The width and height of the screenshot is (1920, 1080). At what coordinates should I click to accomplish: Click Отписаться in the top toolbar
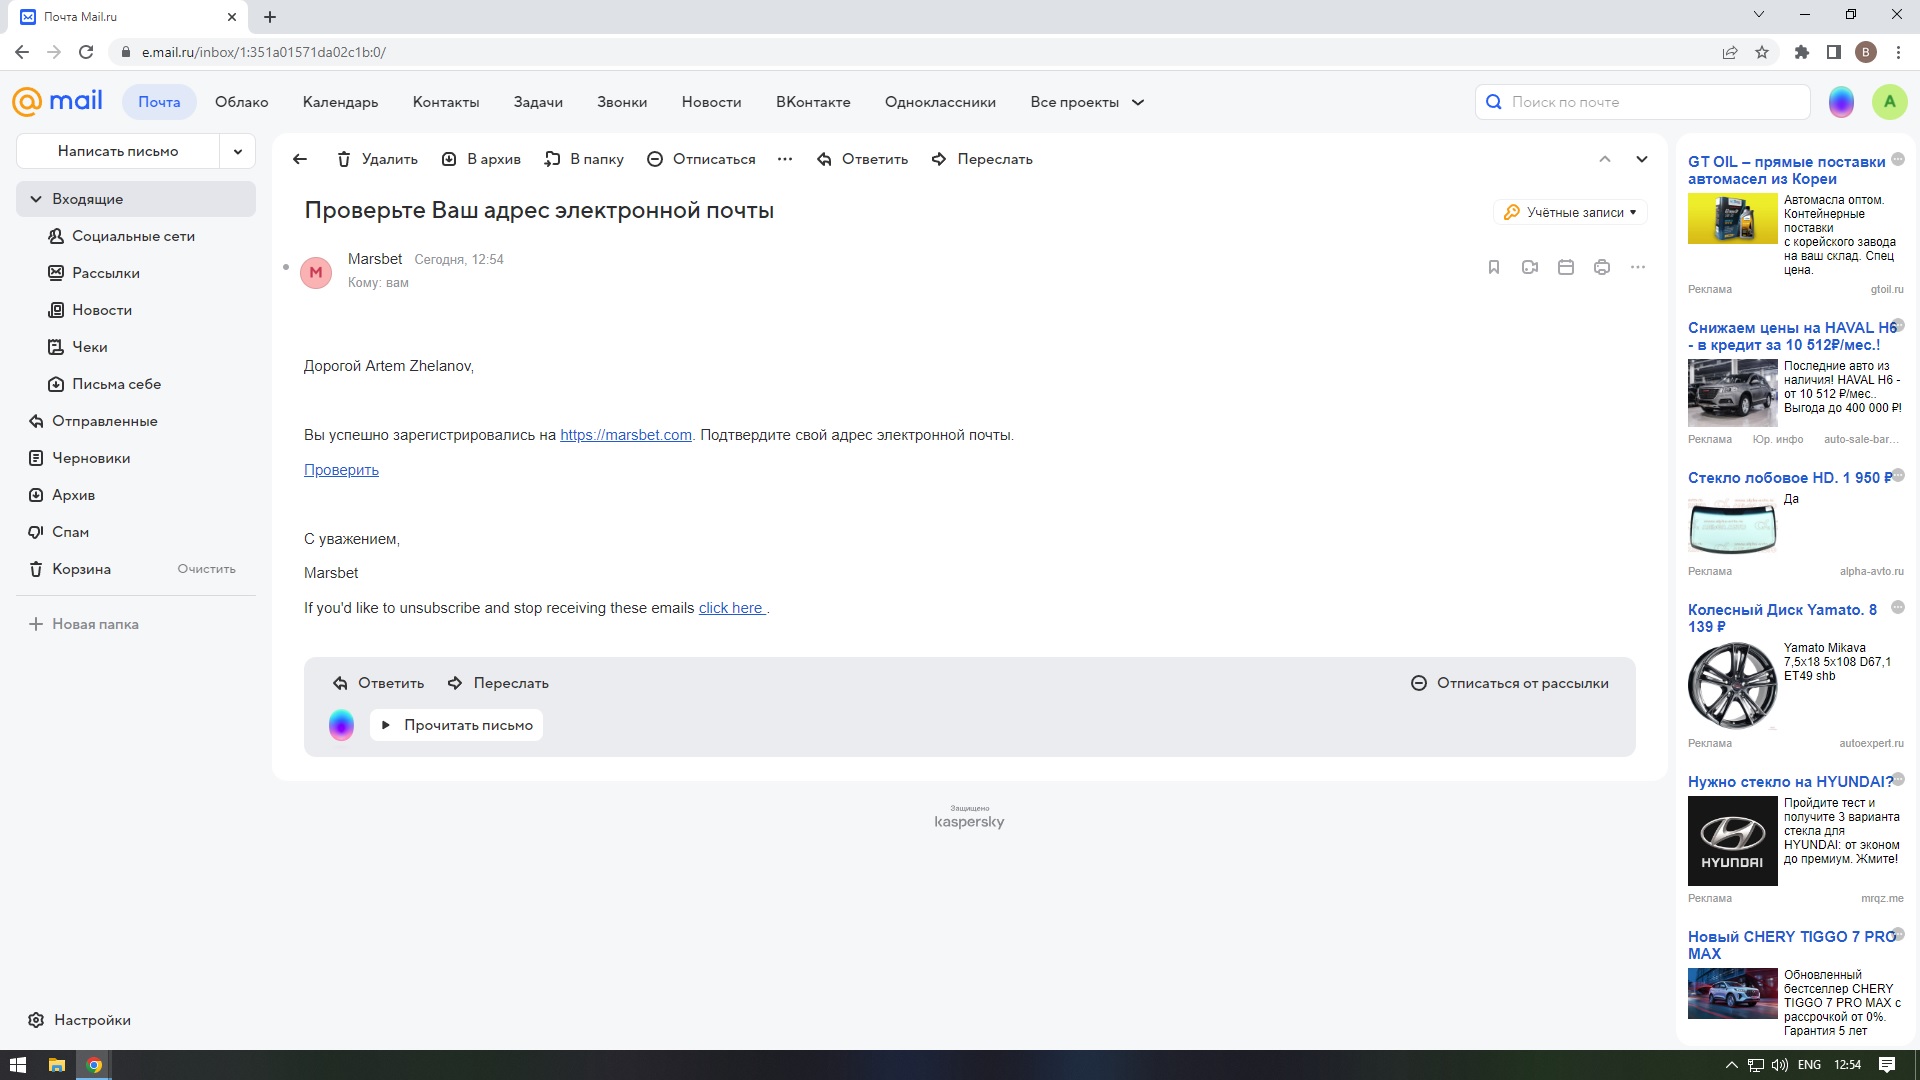point(701,159)
